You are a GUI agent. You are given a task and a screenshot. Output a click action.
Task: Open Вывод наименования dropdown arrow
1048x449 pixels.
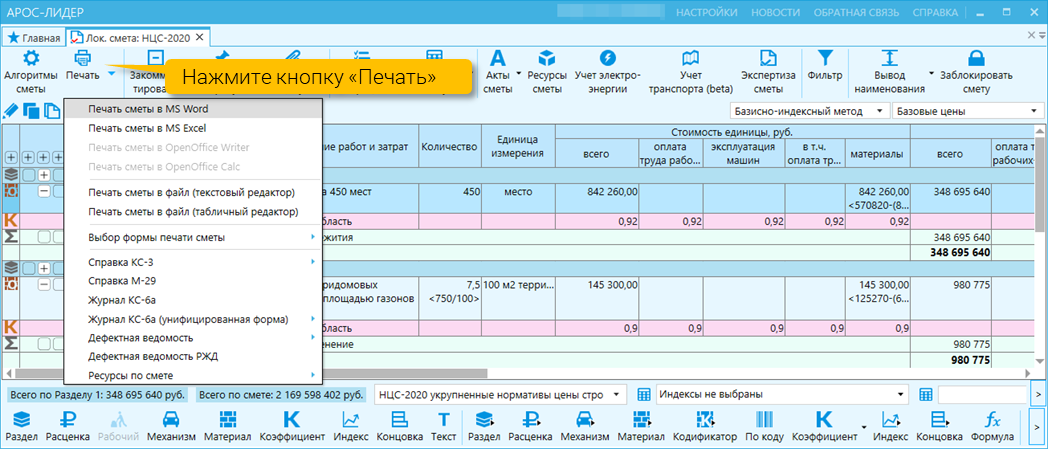click(x=931, y=74)
